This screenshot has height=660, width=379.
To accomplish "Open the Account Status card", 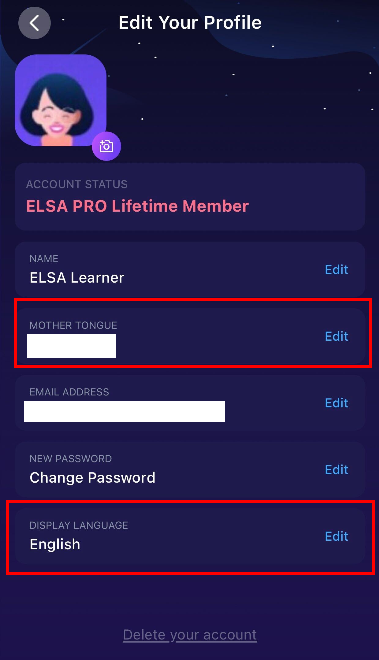I will [x=190, y=197].
